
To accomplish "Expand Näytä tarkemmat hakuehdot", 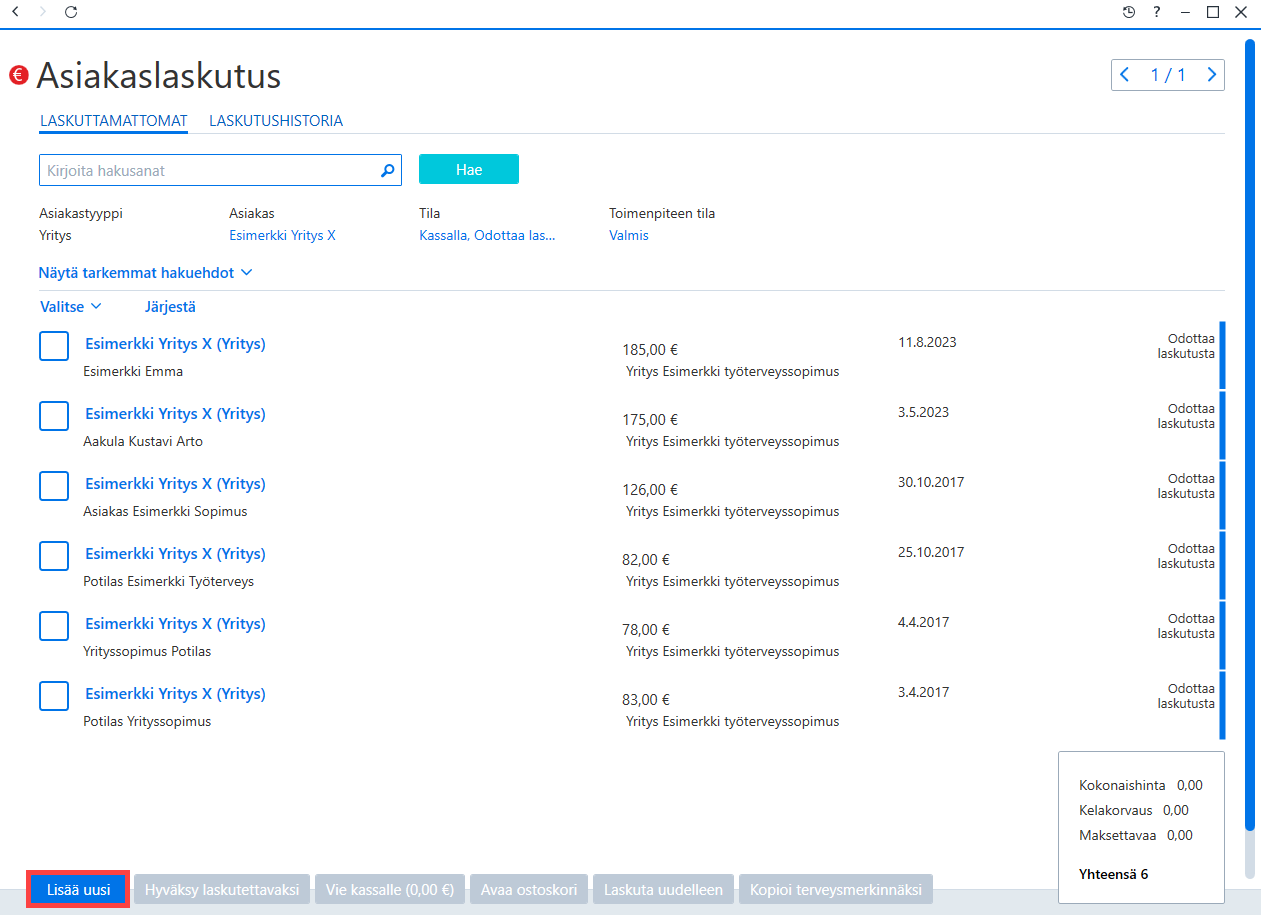I will 146,272.
